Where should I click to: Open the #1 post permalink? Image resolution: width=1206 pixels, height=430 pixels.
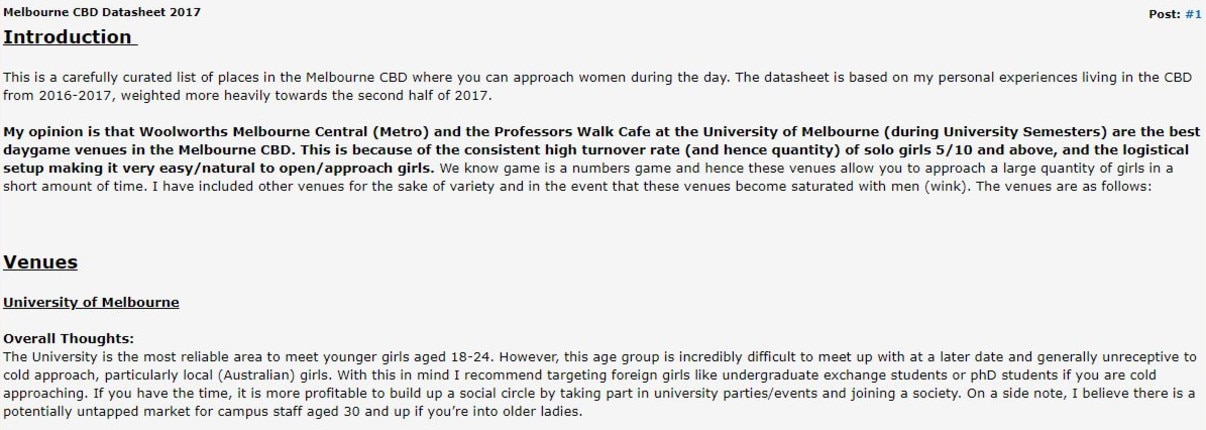point(1193,14)
